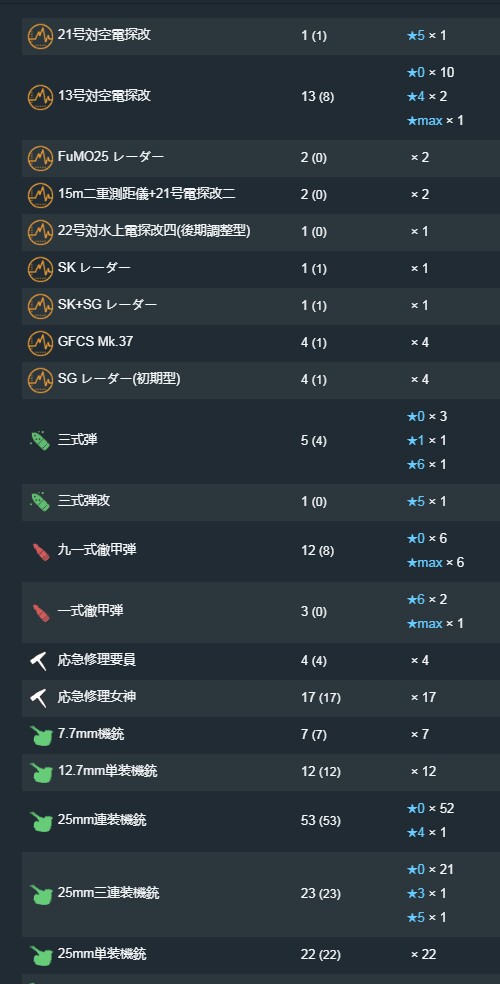Viewport: 500px width, 984px height.
Task: Click red shell icon beside 九一式徹甲弾
Action: [40, 551]
